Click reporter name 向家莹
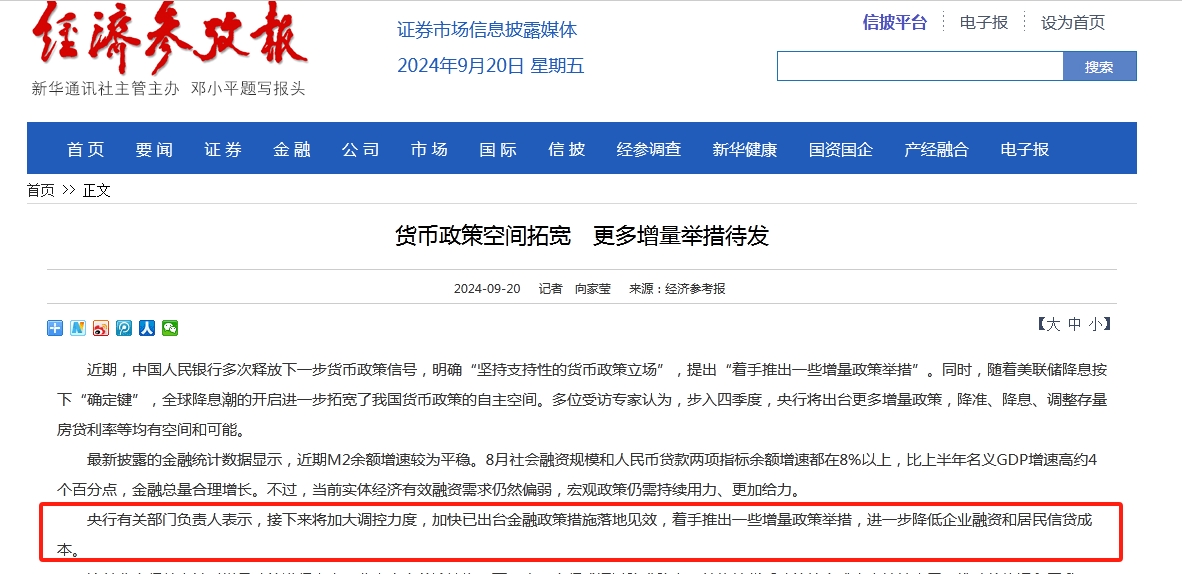 tap(593, 289)
